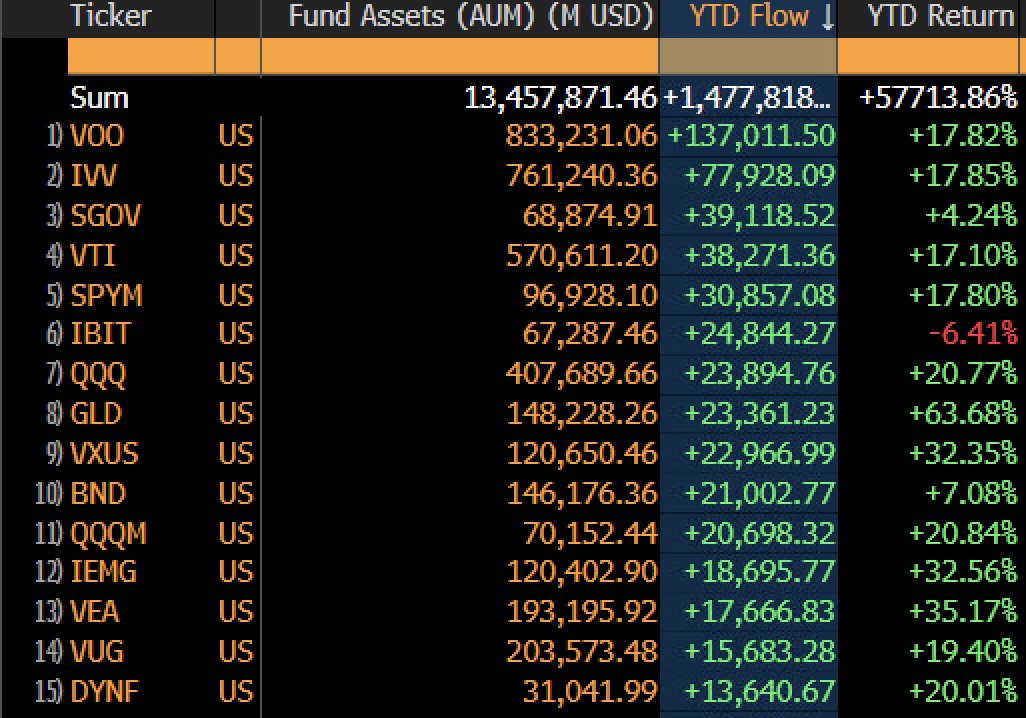Open the SGOV fund entry

point(104,216)
